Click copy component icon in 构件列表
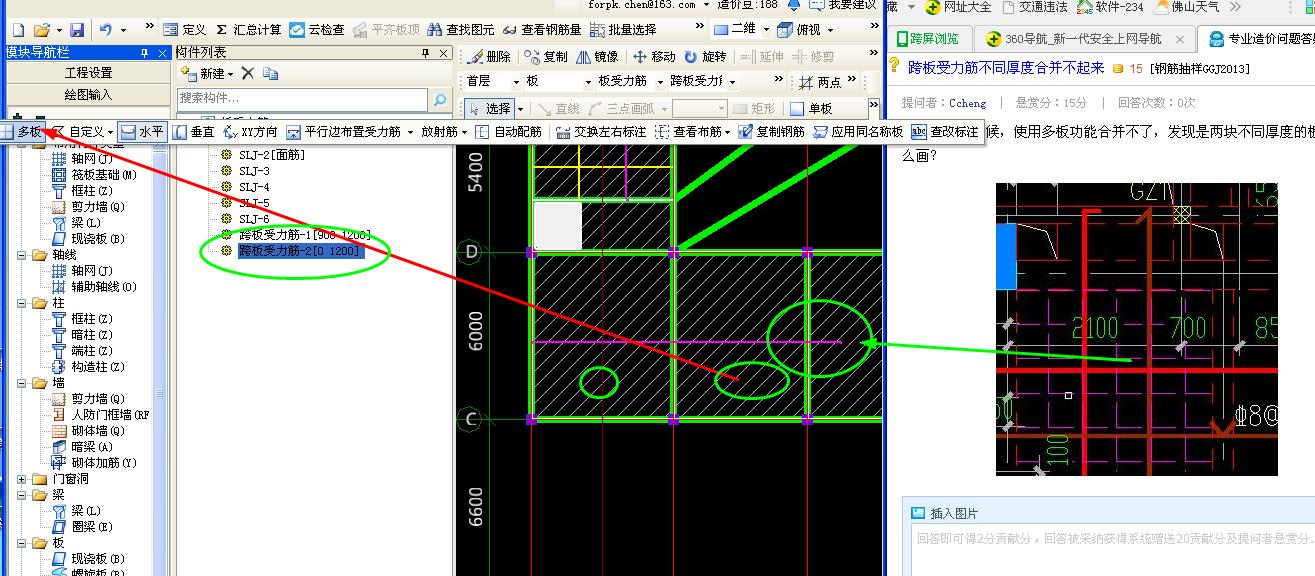The height and width of the screenshot is (576, 1315). click(x=270, y=73)
